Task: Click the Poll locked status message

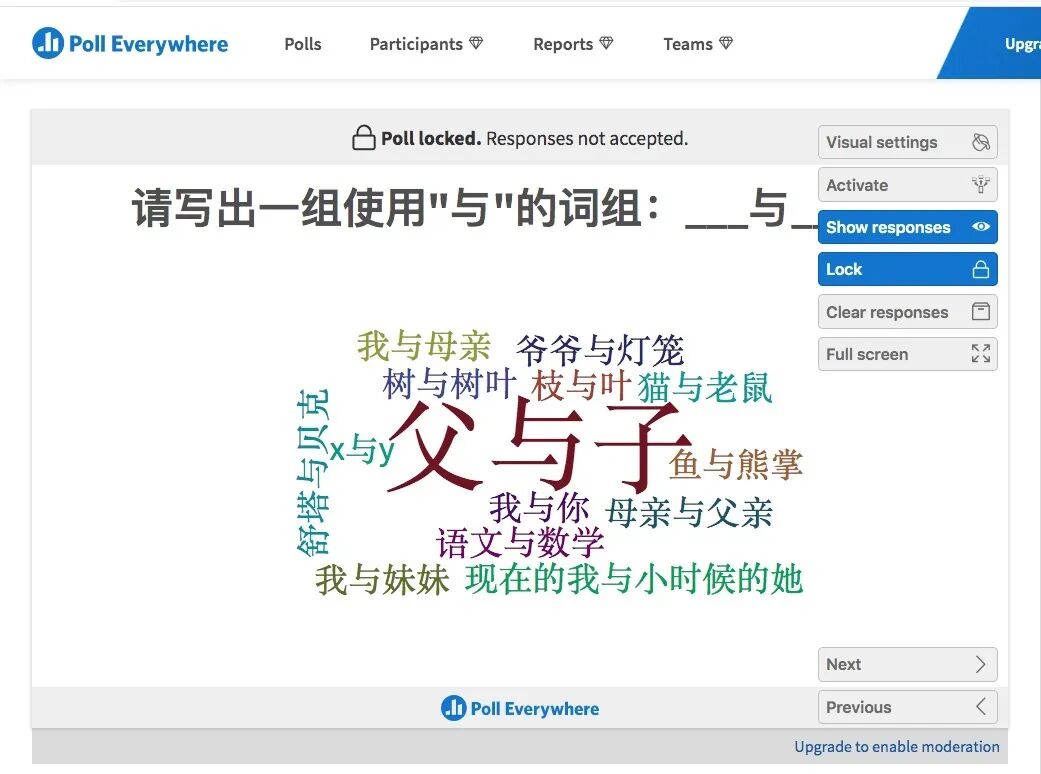Action: (520, 138)
